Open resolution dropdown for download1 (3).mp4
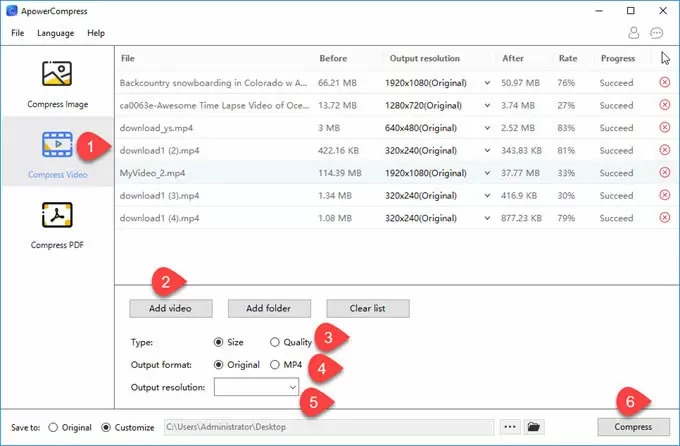The height and width of the screenshot is (446, 680). pos(487,196)
